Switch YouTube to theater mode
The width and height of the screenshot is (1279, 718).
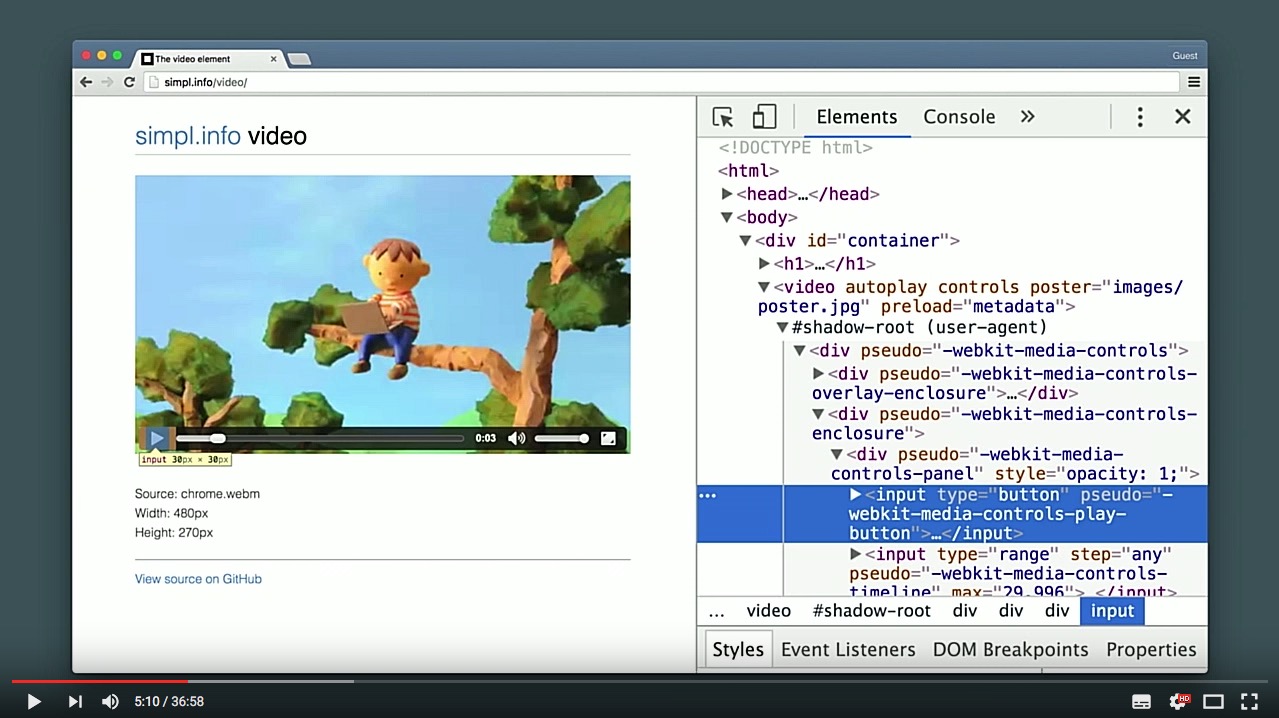tap(1213, 702)
